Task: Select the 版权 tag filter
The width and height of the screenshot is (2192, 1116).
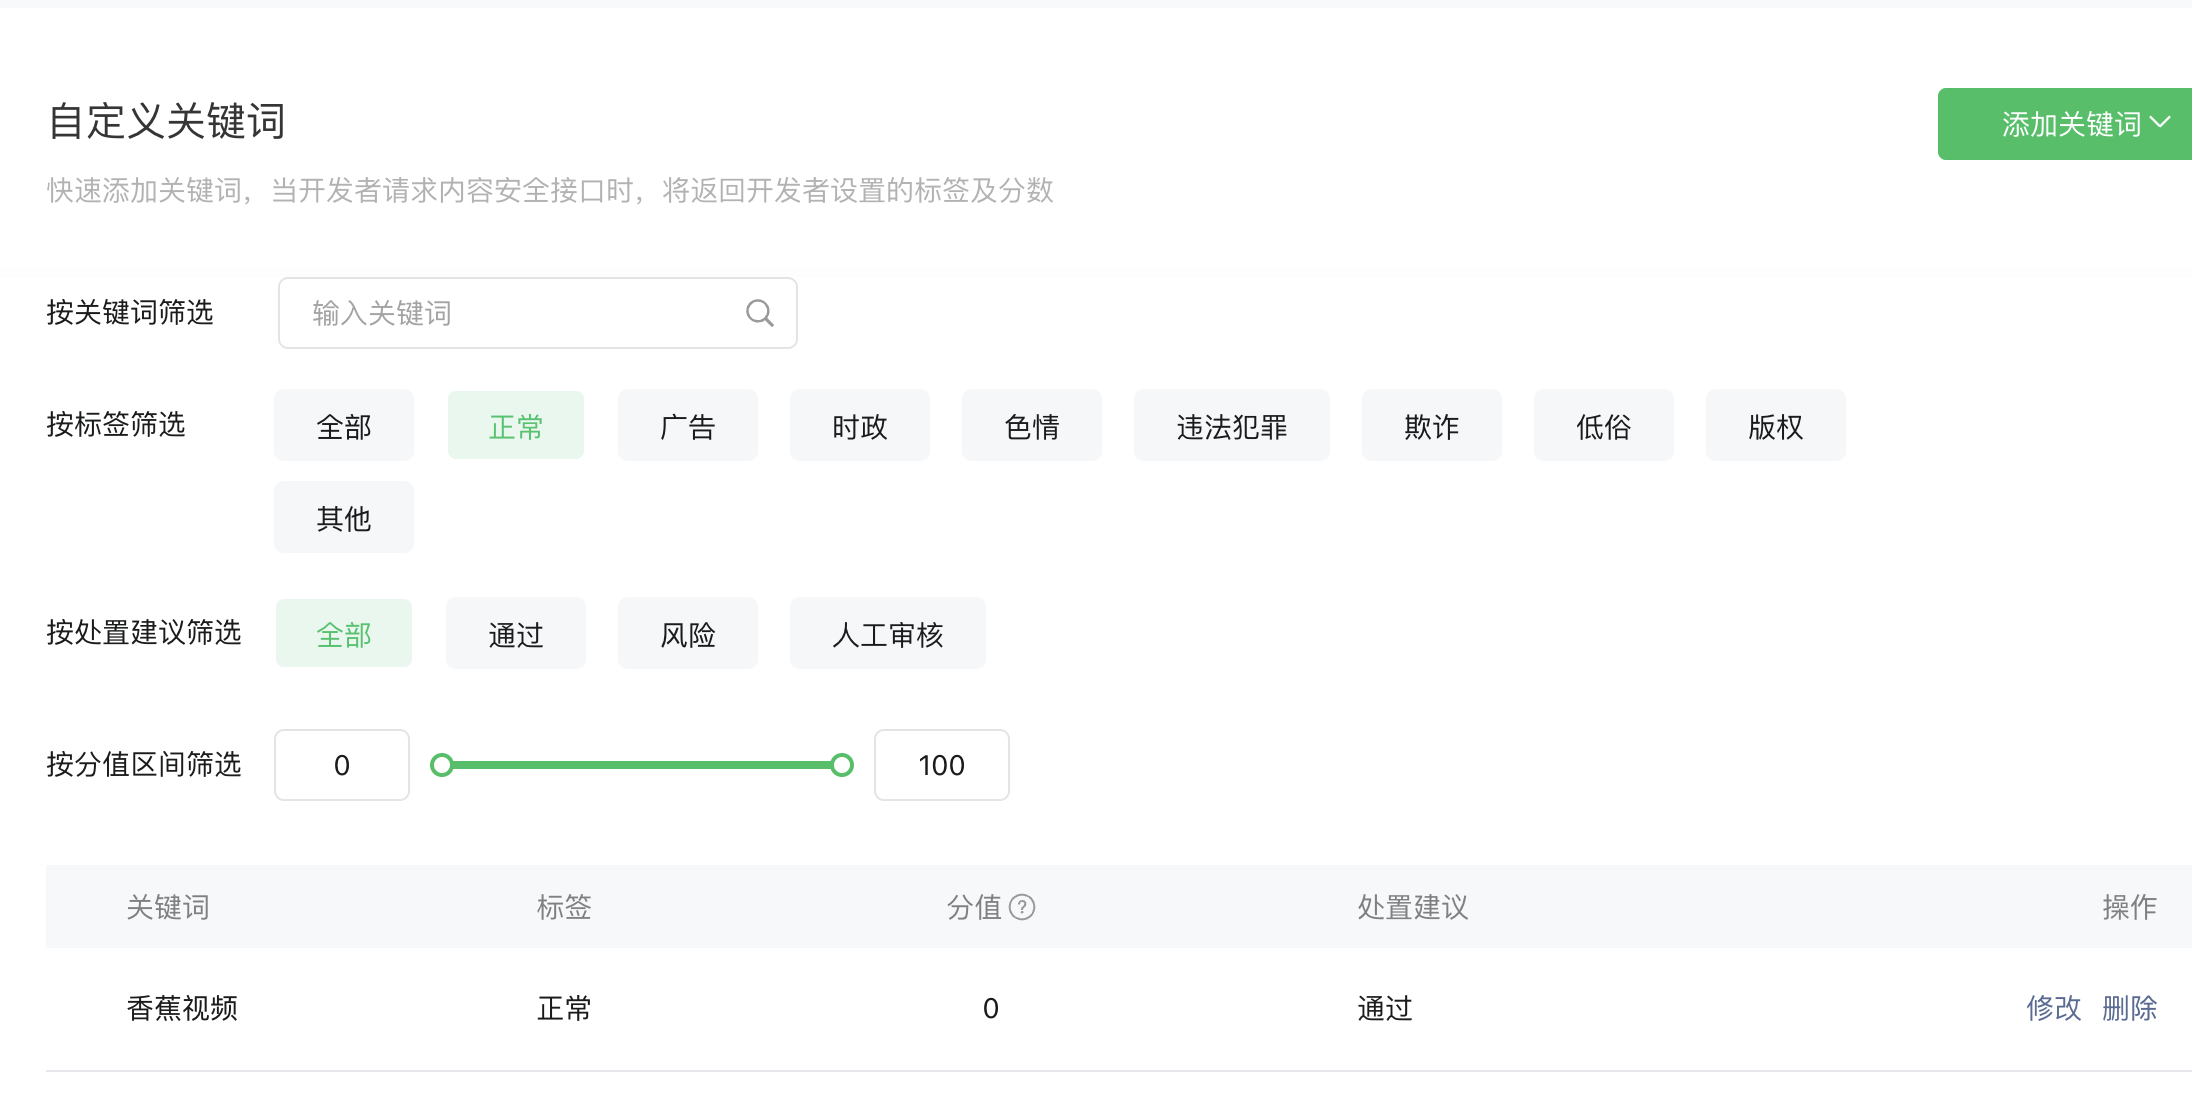Action: point(1776,427)
